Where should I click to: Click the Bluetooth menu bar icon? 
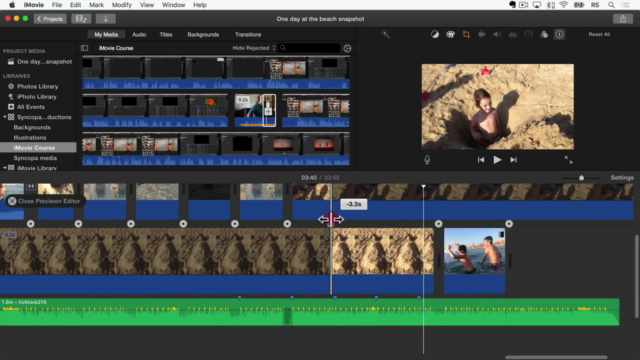[550, 5]
